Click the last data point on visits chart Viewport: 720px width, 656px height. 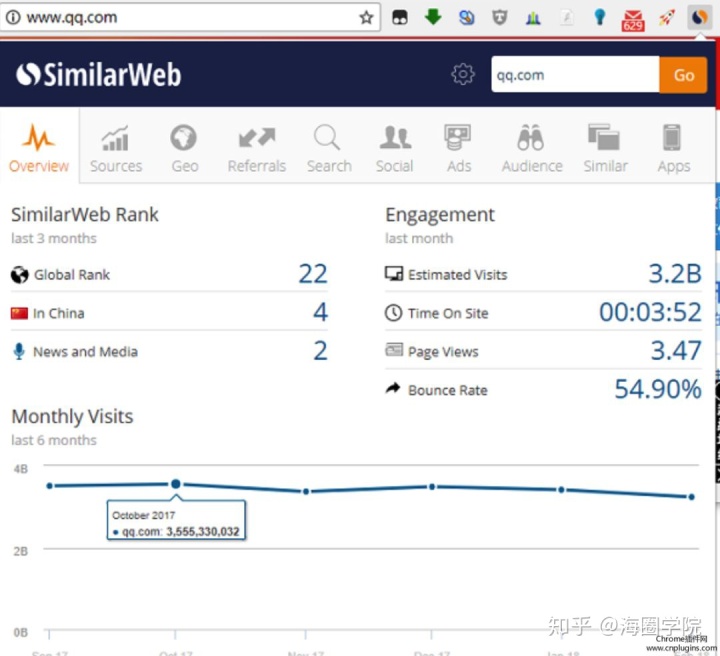point(692,497)
